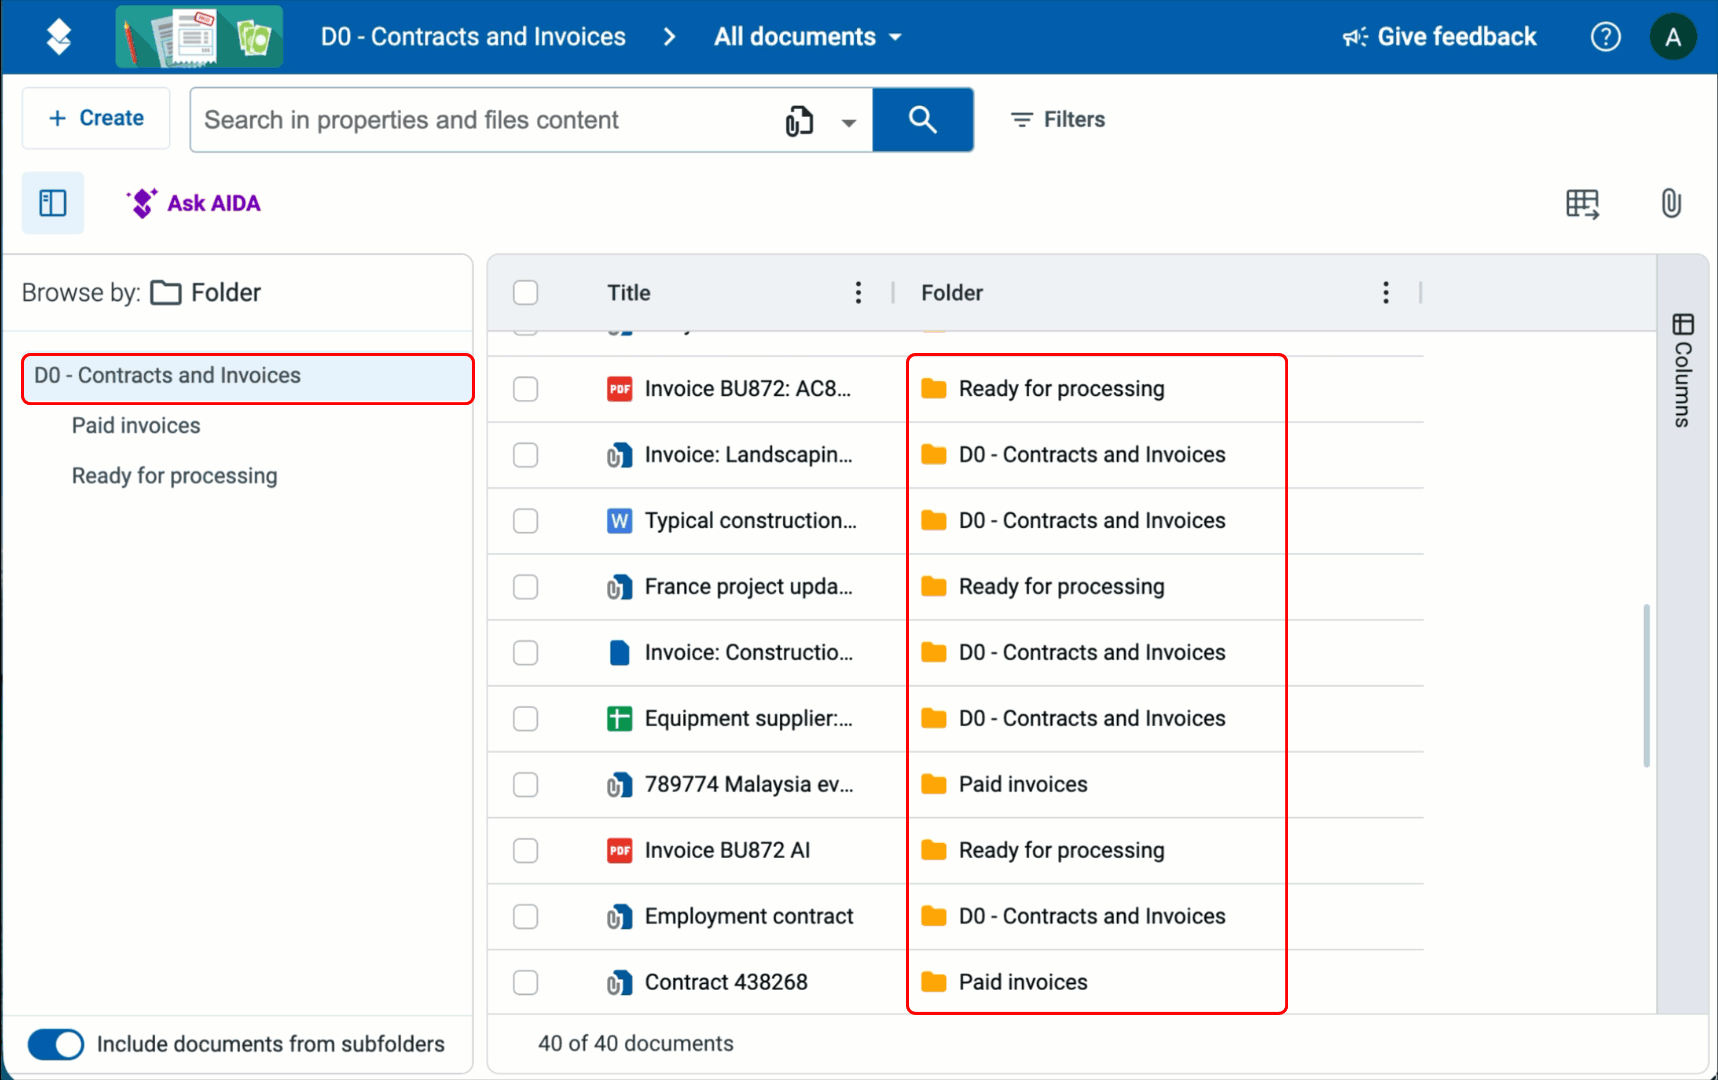Screen dimensions: 1718x1080
Task: Open the Columns side panel
Action: click(1682, 370)
